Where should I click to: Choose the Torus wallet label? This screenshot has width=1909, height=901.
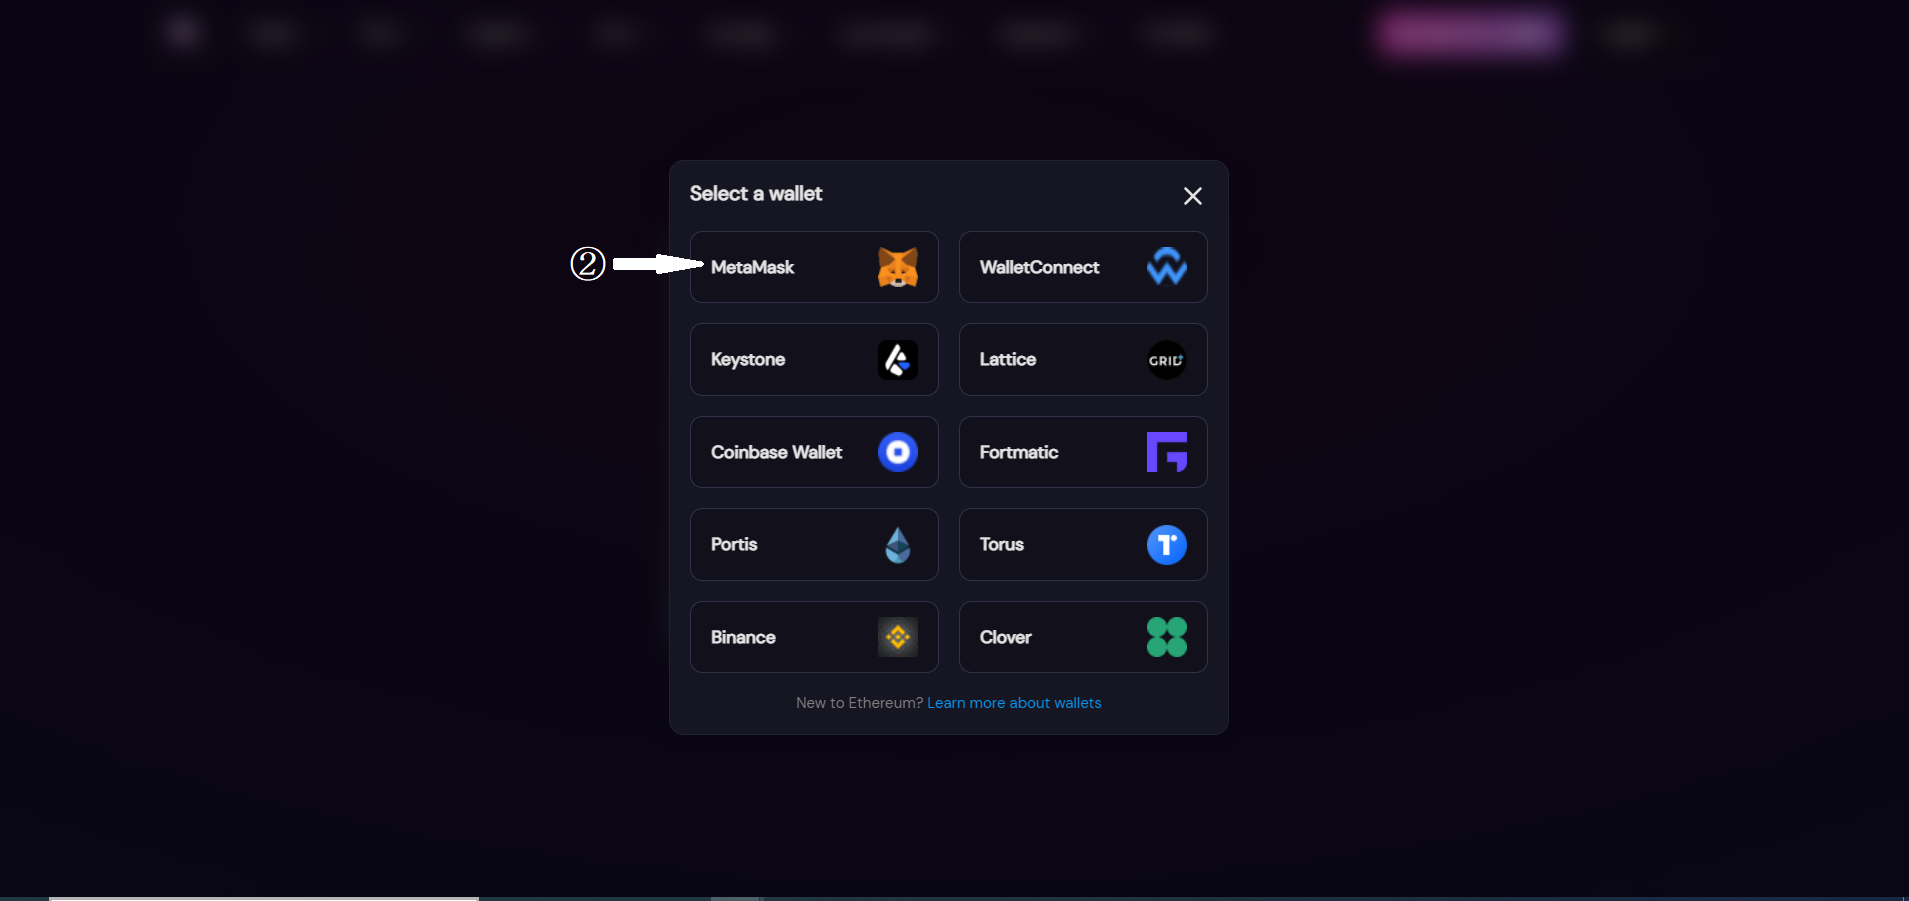1001,544
